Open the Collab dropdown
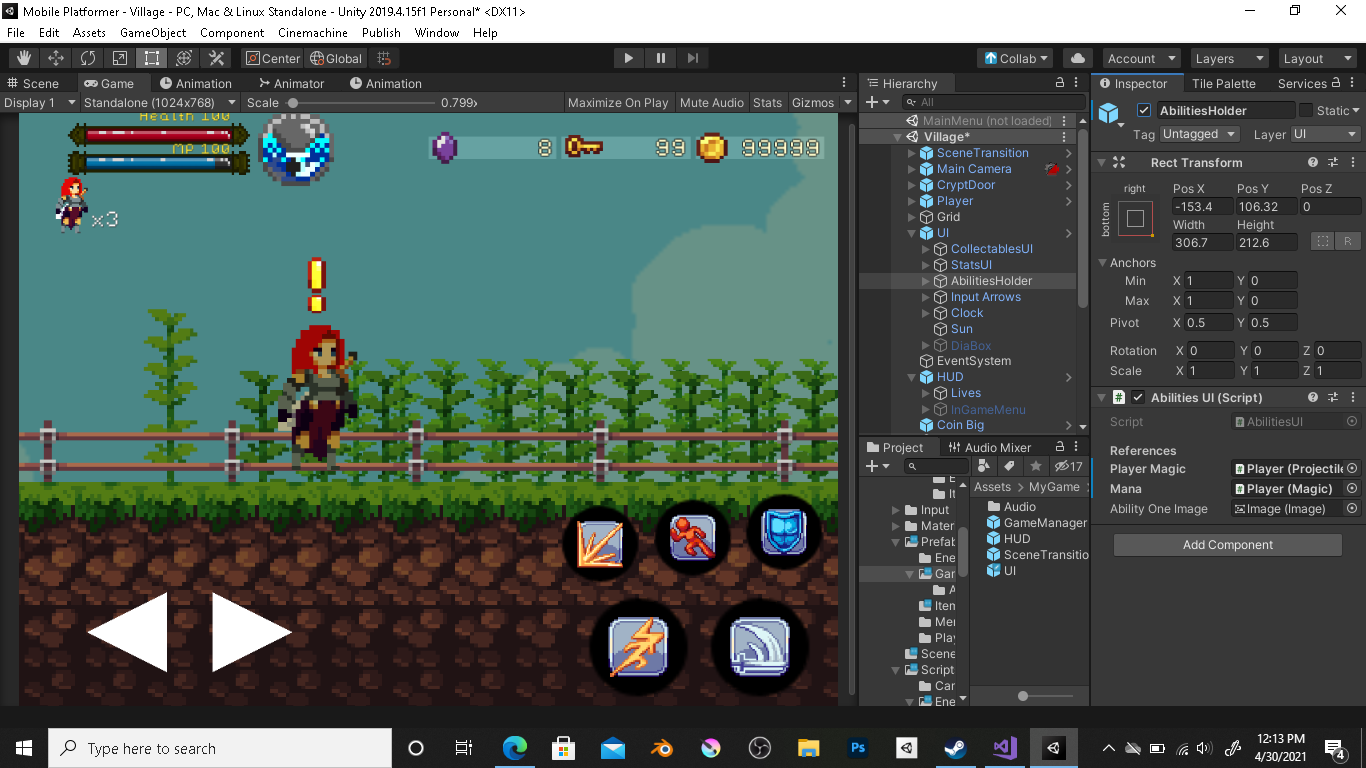This screenshot has height=768, width=1366. pos(1017,58)
